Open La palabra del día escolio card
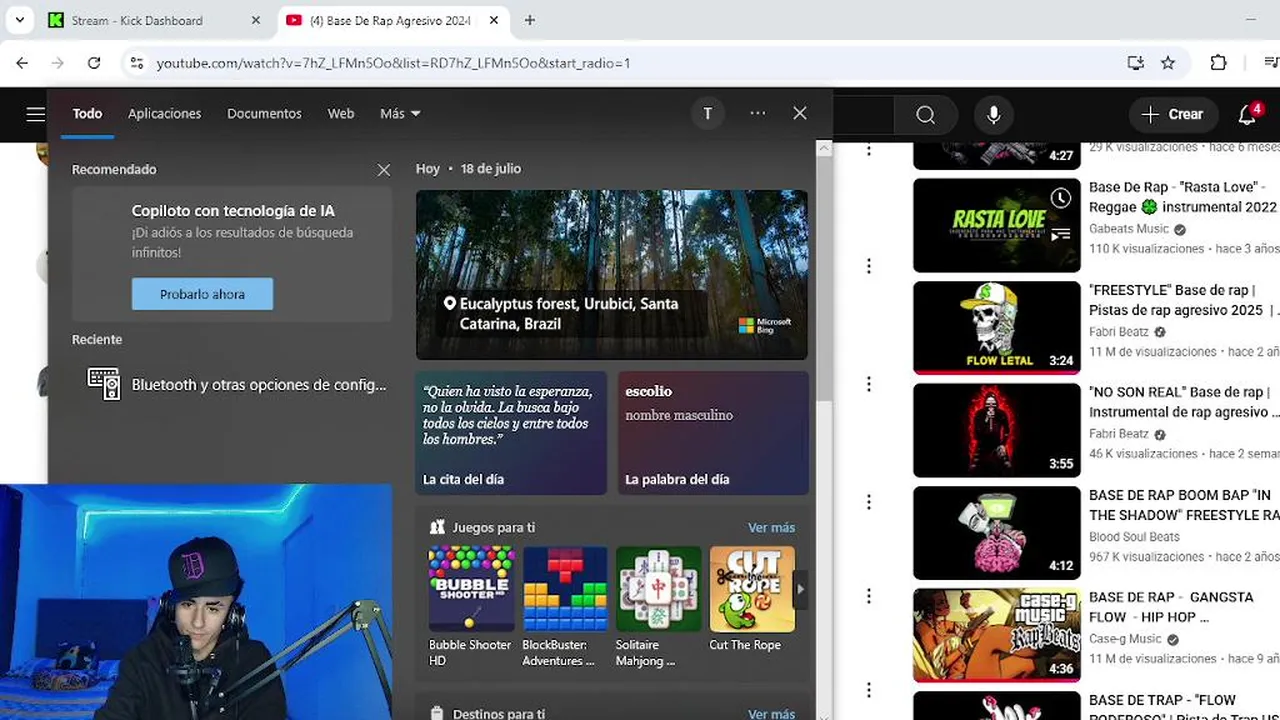 click(713, 433)
